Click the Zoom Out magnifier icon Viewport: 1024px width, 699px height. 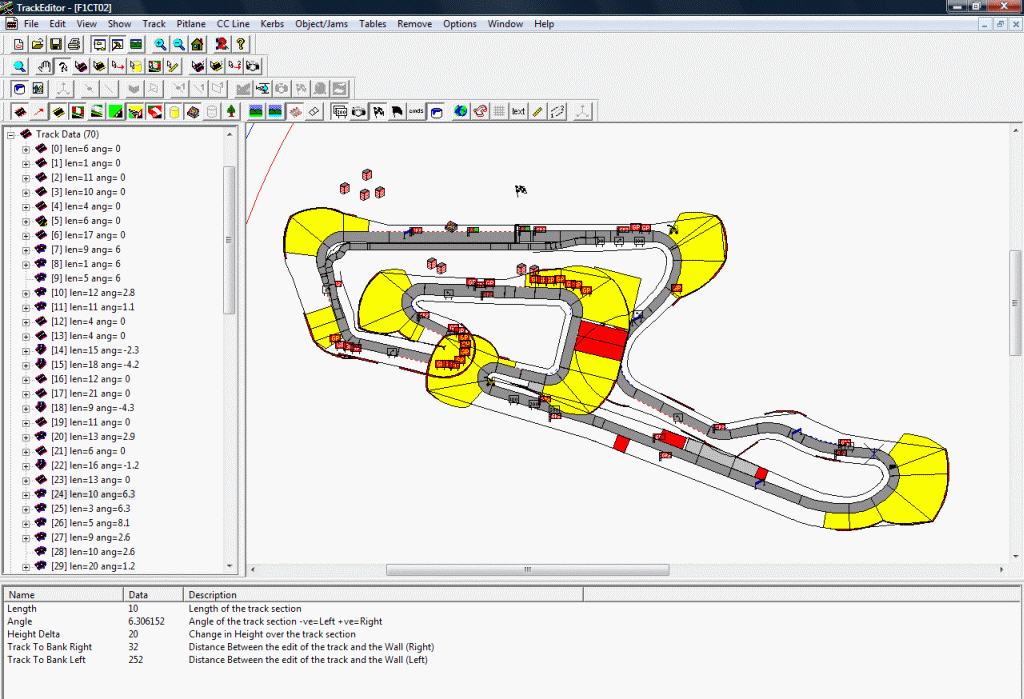tap(178, 44)
